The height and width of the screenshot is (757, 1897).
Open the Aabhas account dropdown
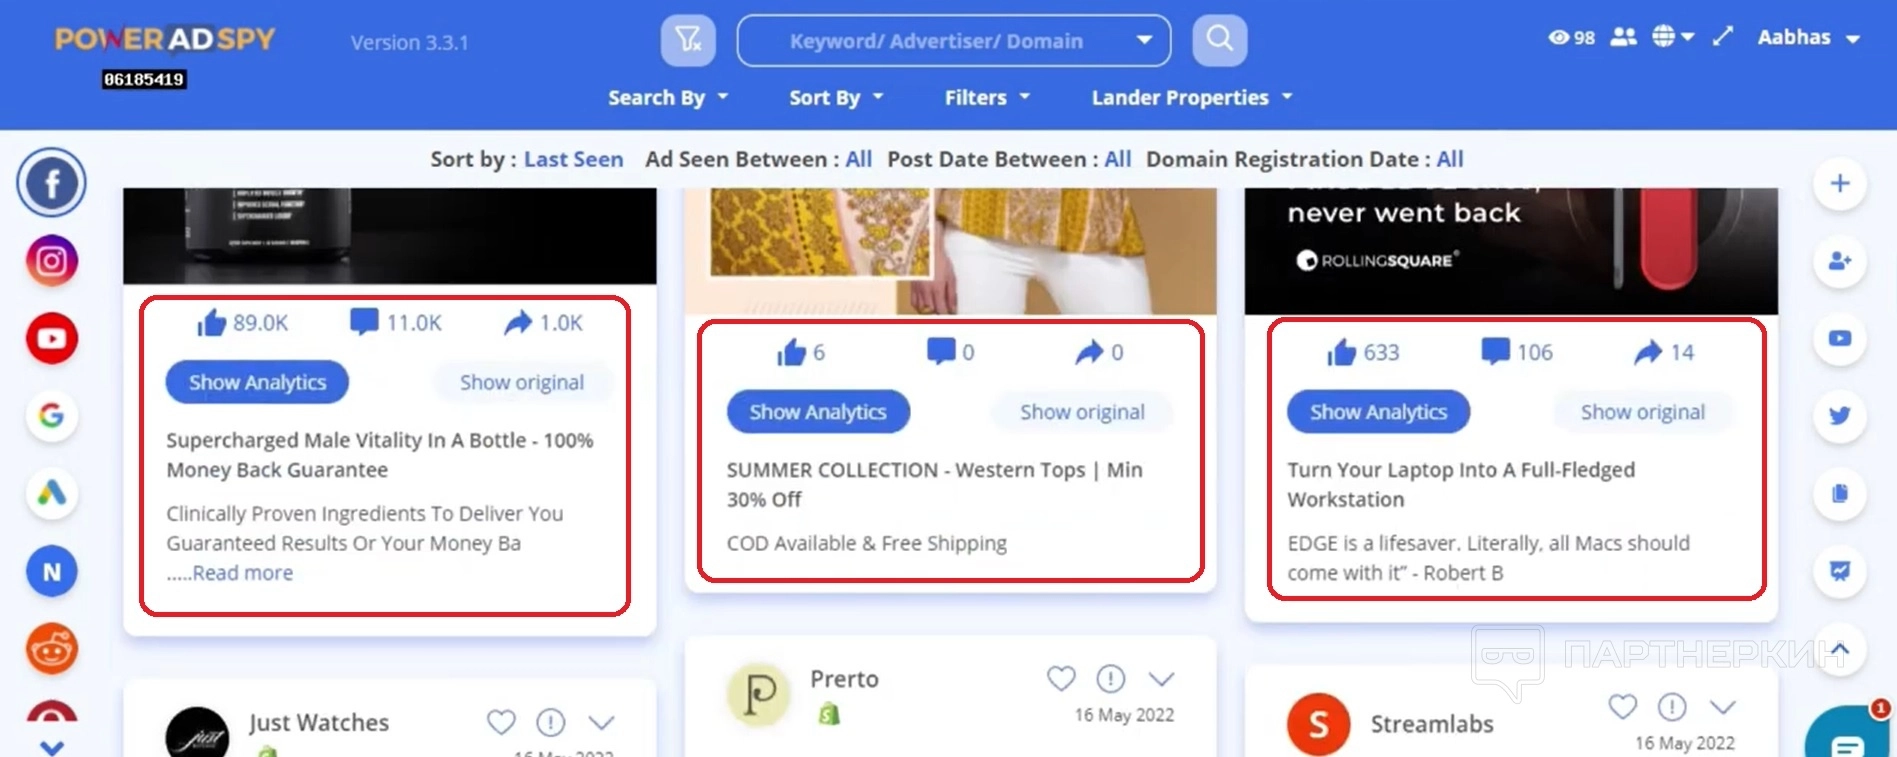[1809, 38]
